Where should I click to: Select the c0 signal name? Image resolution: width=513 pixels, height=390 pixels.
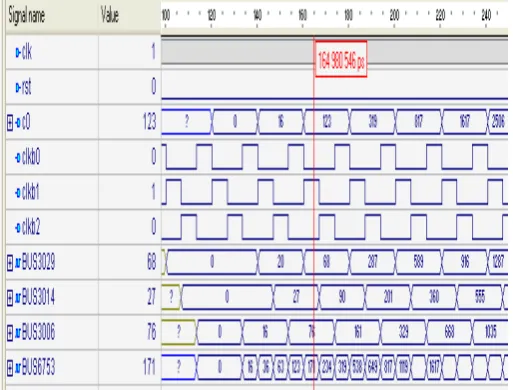point(26,122)
